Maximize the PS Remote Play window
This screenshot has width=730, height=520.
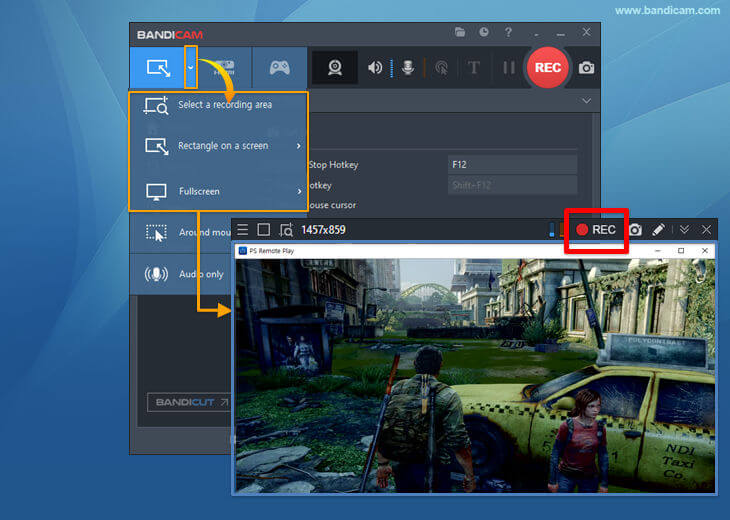[681, 251]
